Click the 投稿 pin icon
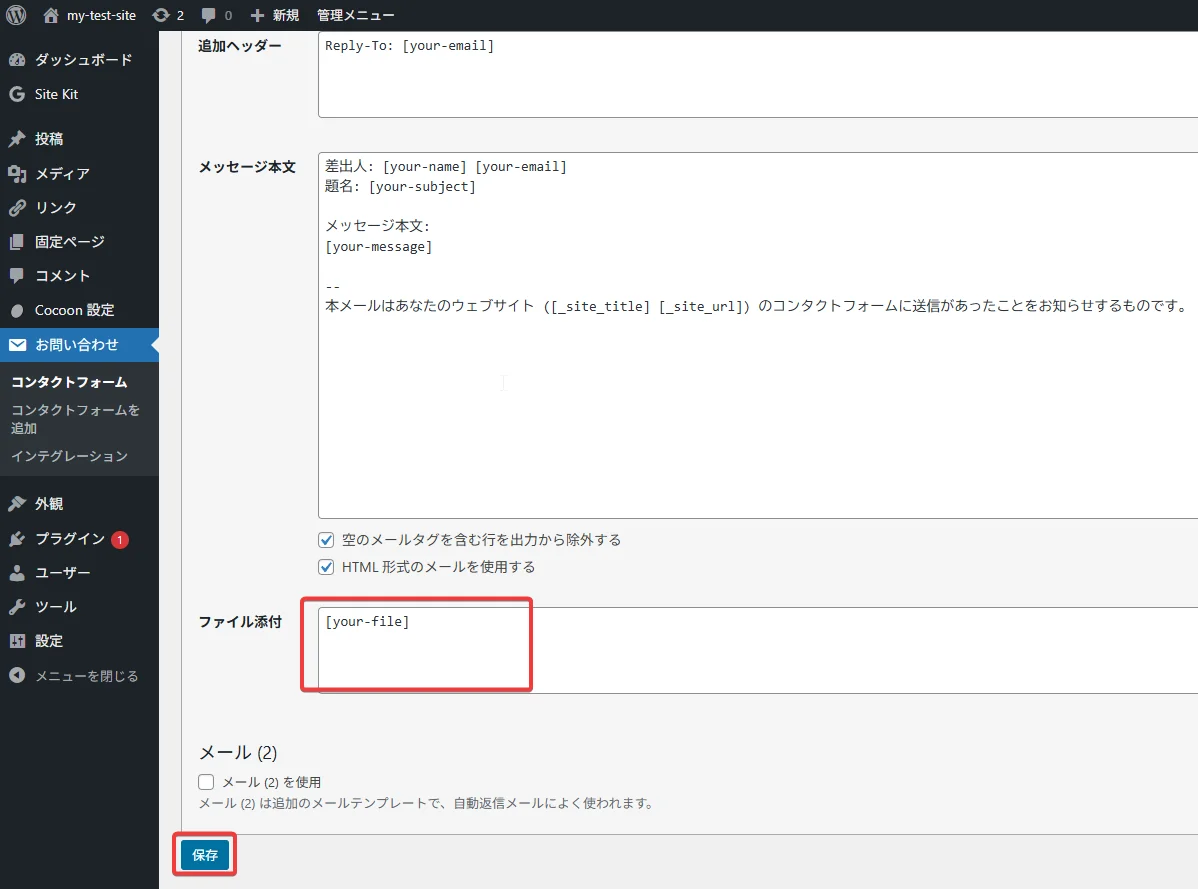 [17, 139]
